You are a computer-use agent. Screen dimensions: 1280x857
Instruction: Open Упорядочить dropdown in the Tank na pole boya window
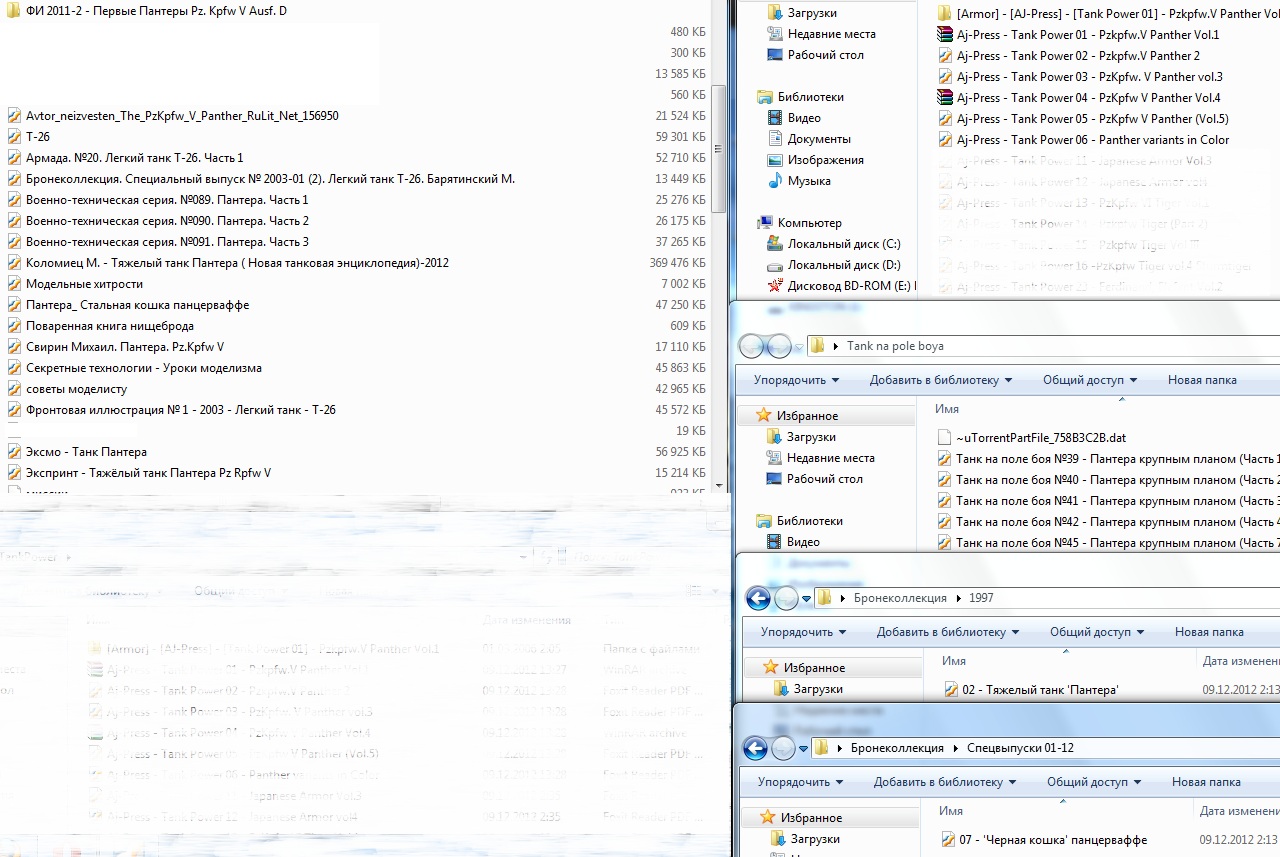pyautogui.click(x=796, y=380)
